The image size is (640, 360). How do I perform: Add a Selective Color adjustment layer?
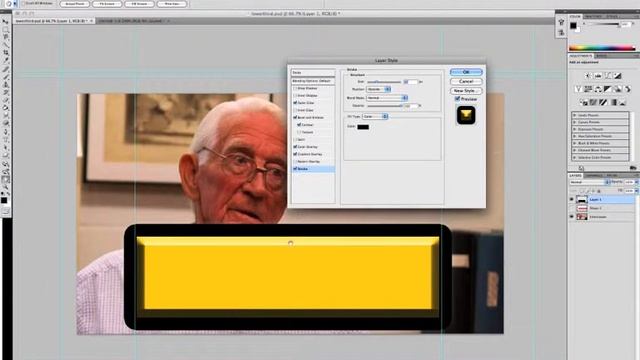point(623,102)
